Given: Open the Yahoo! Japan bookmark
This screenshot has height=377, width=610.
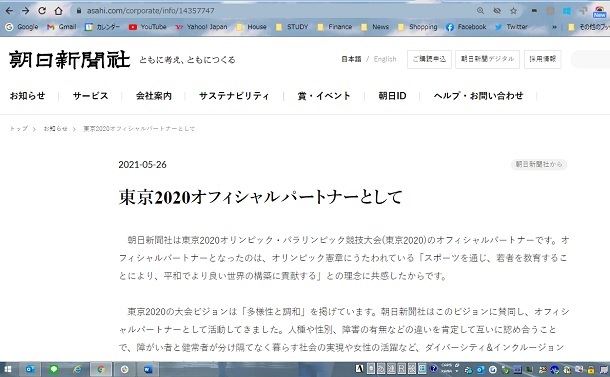Looking at the screenshot, I should (201, 27).
